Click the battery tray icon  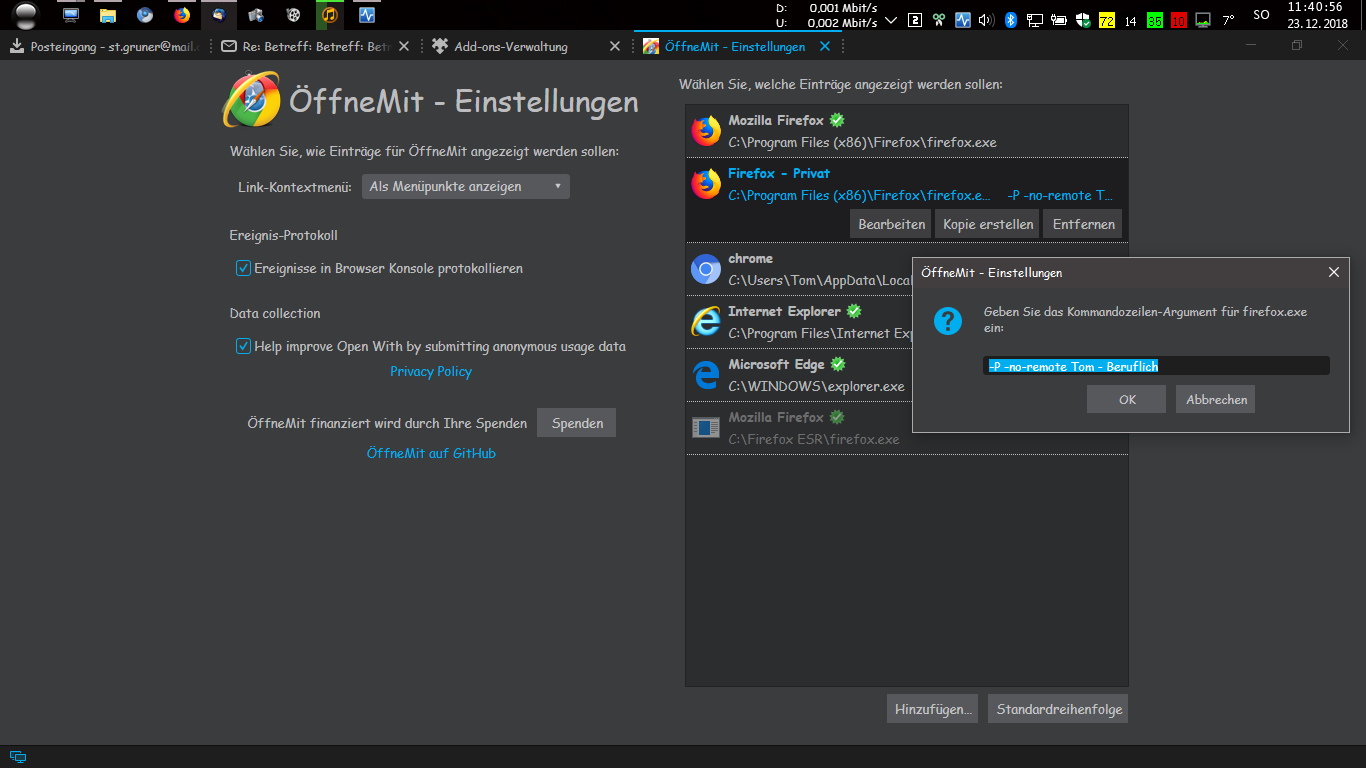(x=1059, y=19)
